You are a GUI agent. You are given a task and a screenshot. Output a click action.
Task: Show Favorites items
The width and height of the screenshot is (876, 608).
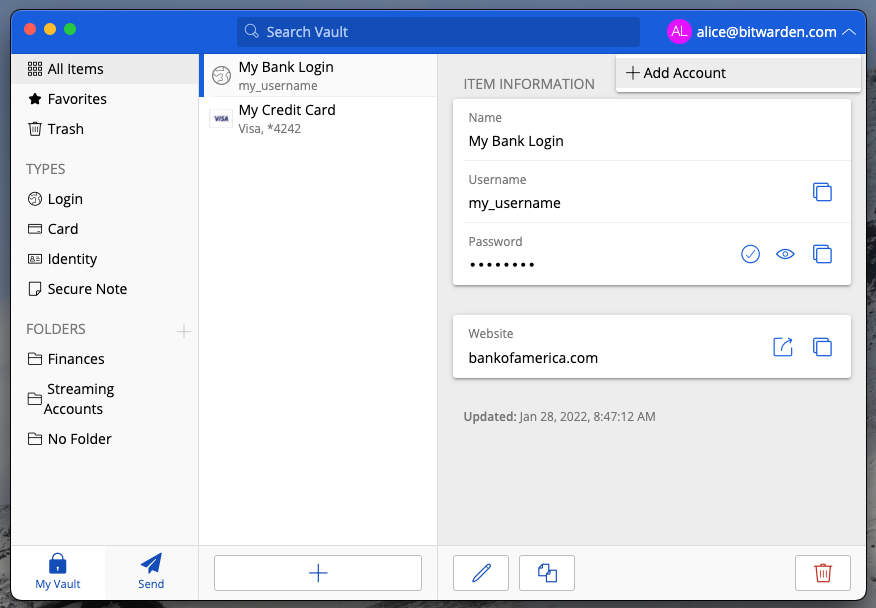(105, 99)
